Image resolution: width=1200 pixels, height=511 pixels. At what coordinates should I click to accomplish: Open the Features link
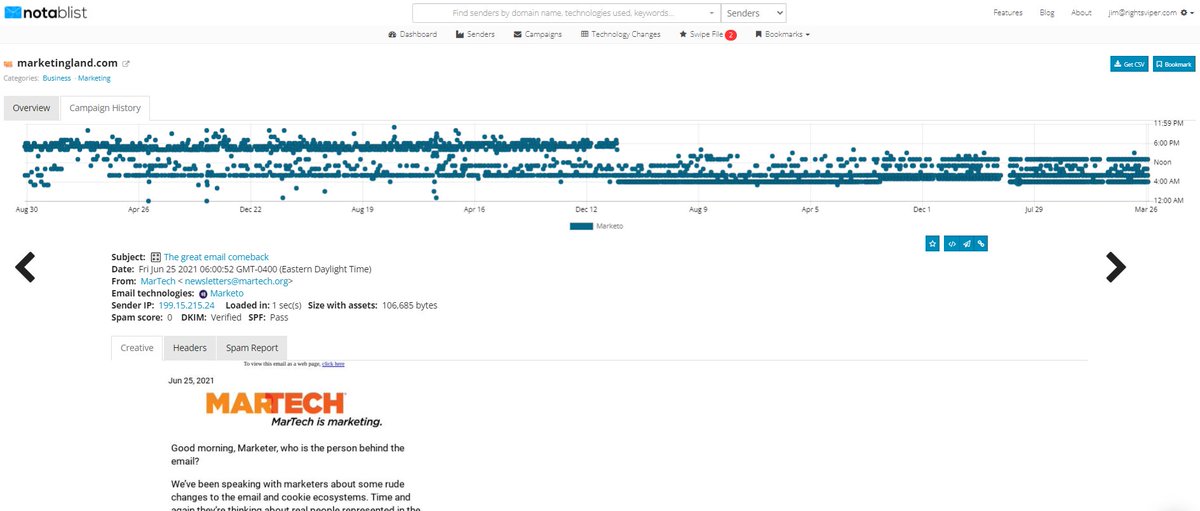click(x=1008, y=13)
